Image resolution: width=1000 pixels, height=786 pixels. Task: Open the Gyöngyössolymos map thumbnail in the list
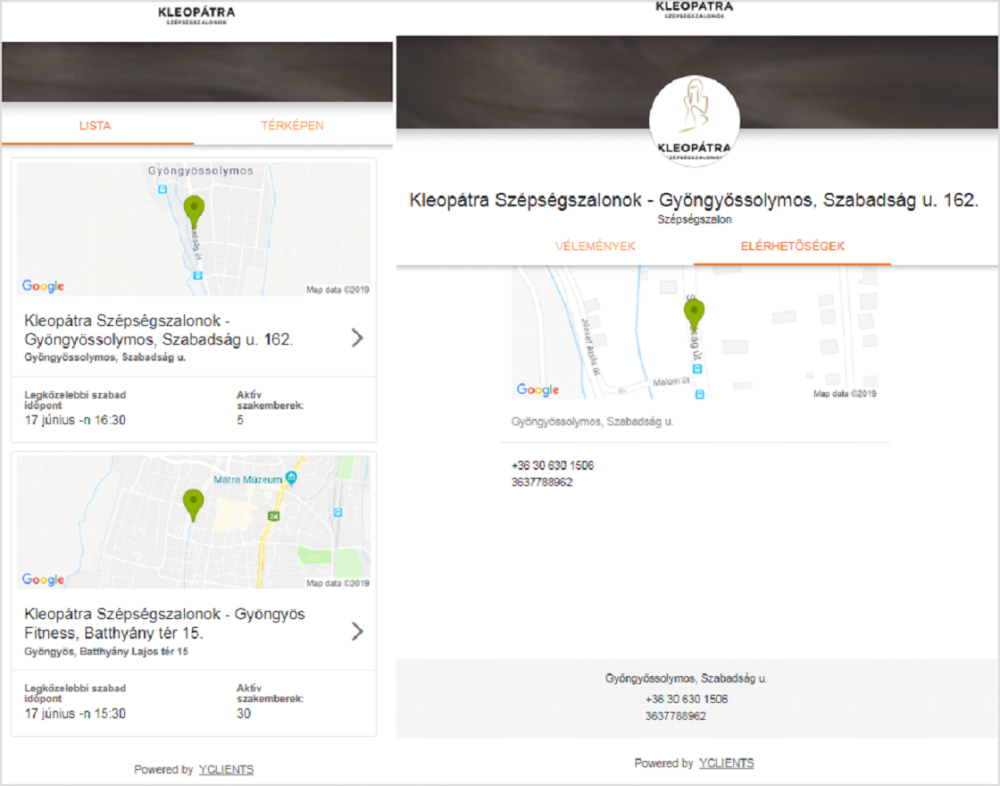pyautogui.click(x=194, y=228)
